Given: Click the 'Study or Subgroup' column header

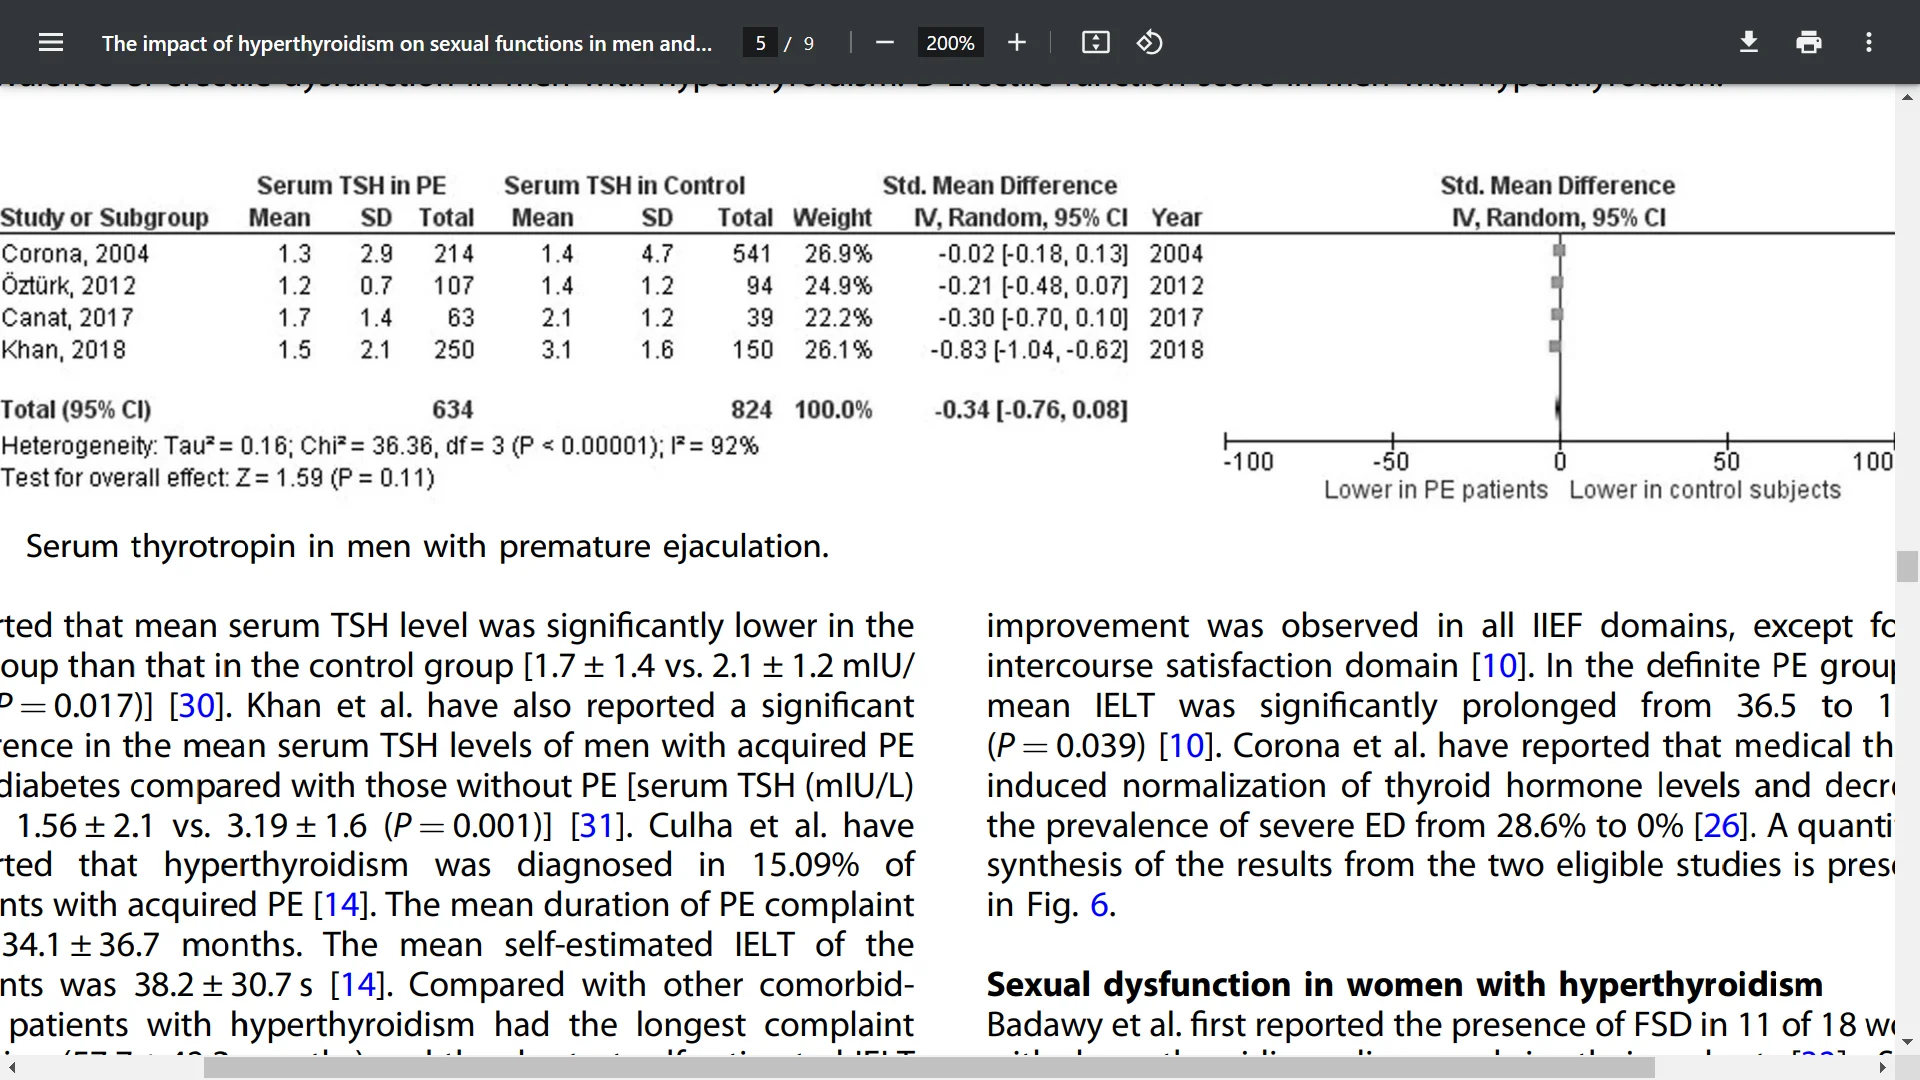Looking at the screenshot, I should point(104,218).
